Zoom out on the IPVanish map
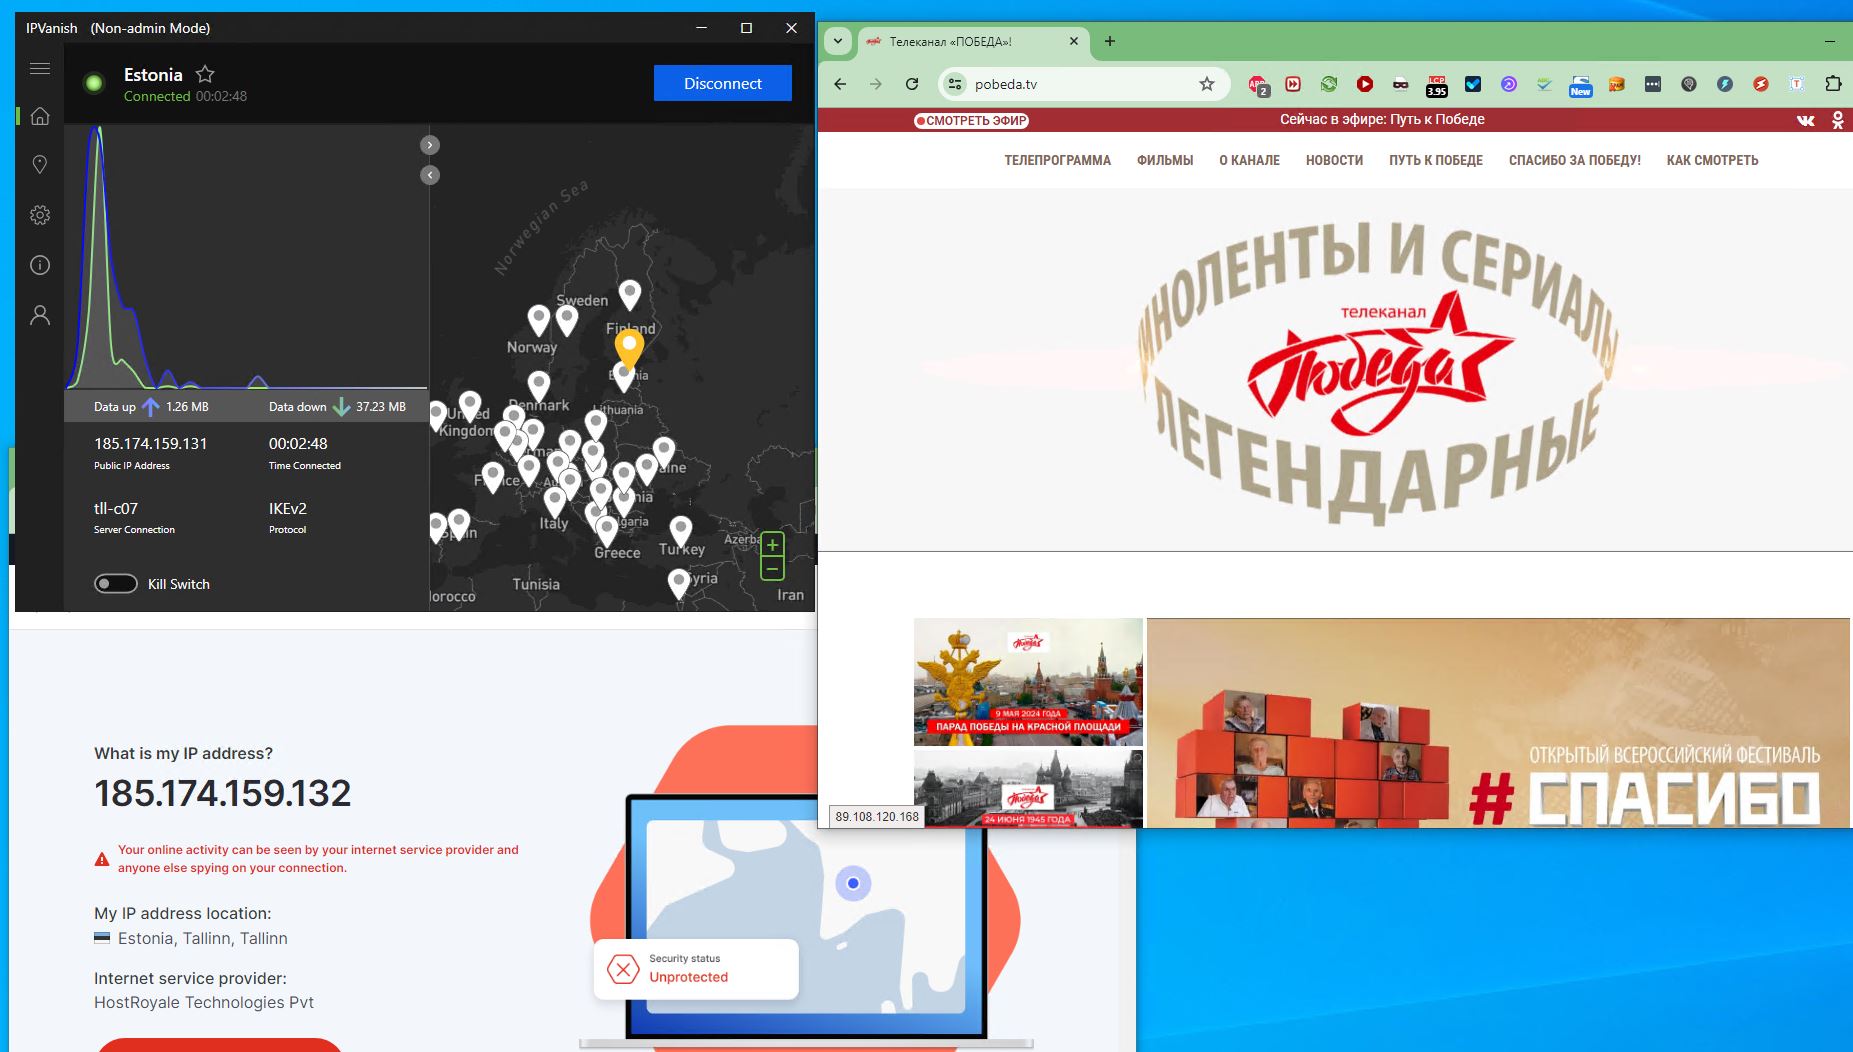Image resolution: width=1853 pixels, height=1052 pixels. [772, 569]
